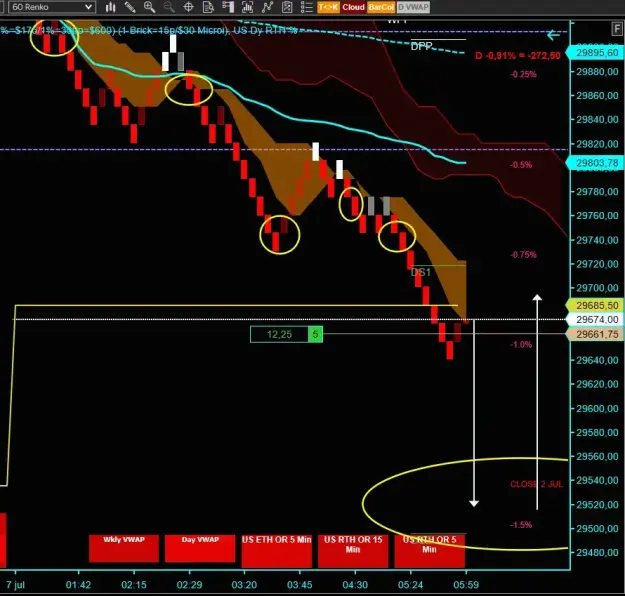Click the DS1 support label

click(x=421, y=272)
